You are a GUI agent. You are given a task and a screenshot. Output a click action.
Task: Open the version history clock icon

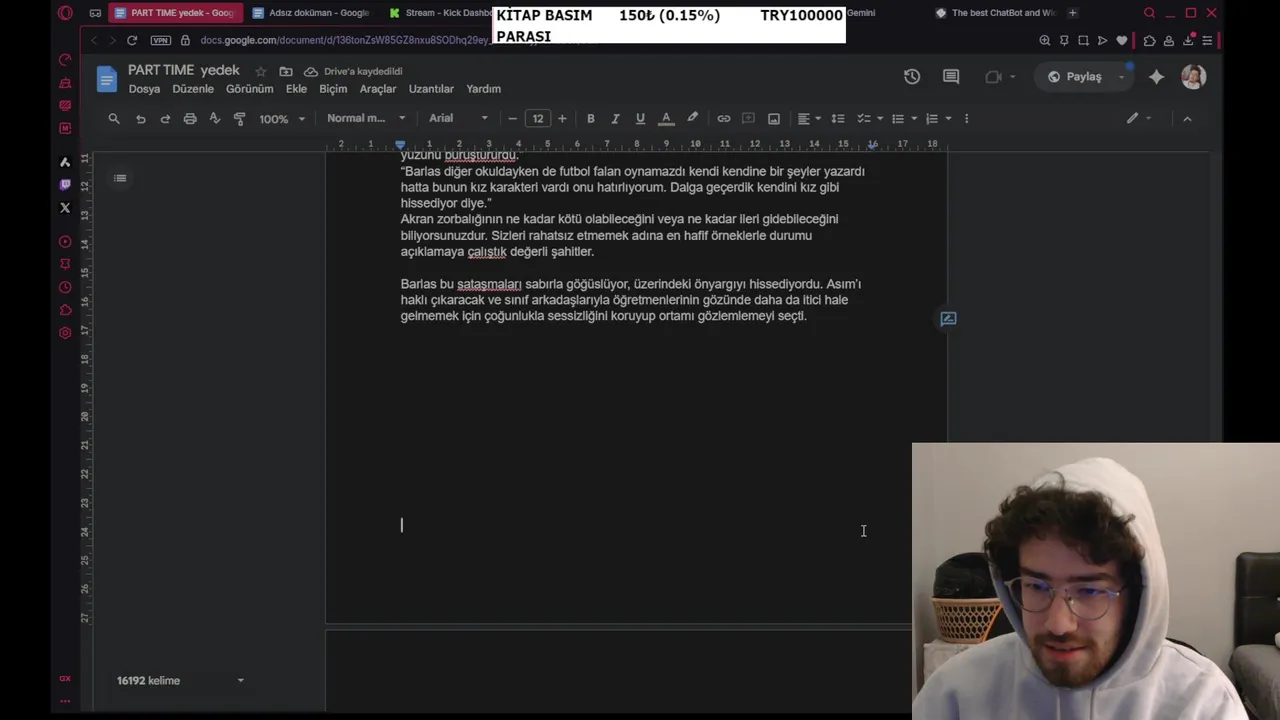tap(912, 76)
